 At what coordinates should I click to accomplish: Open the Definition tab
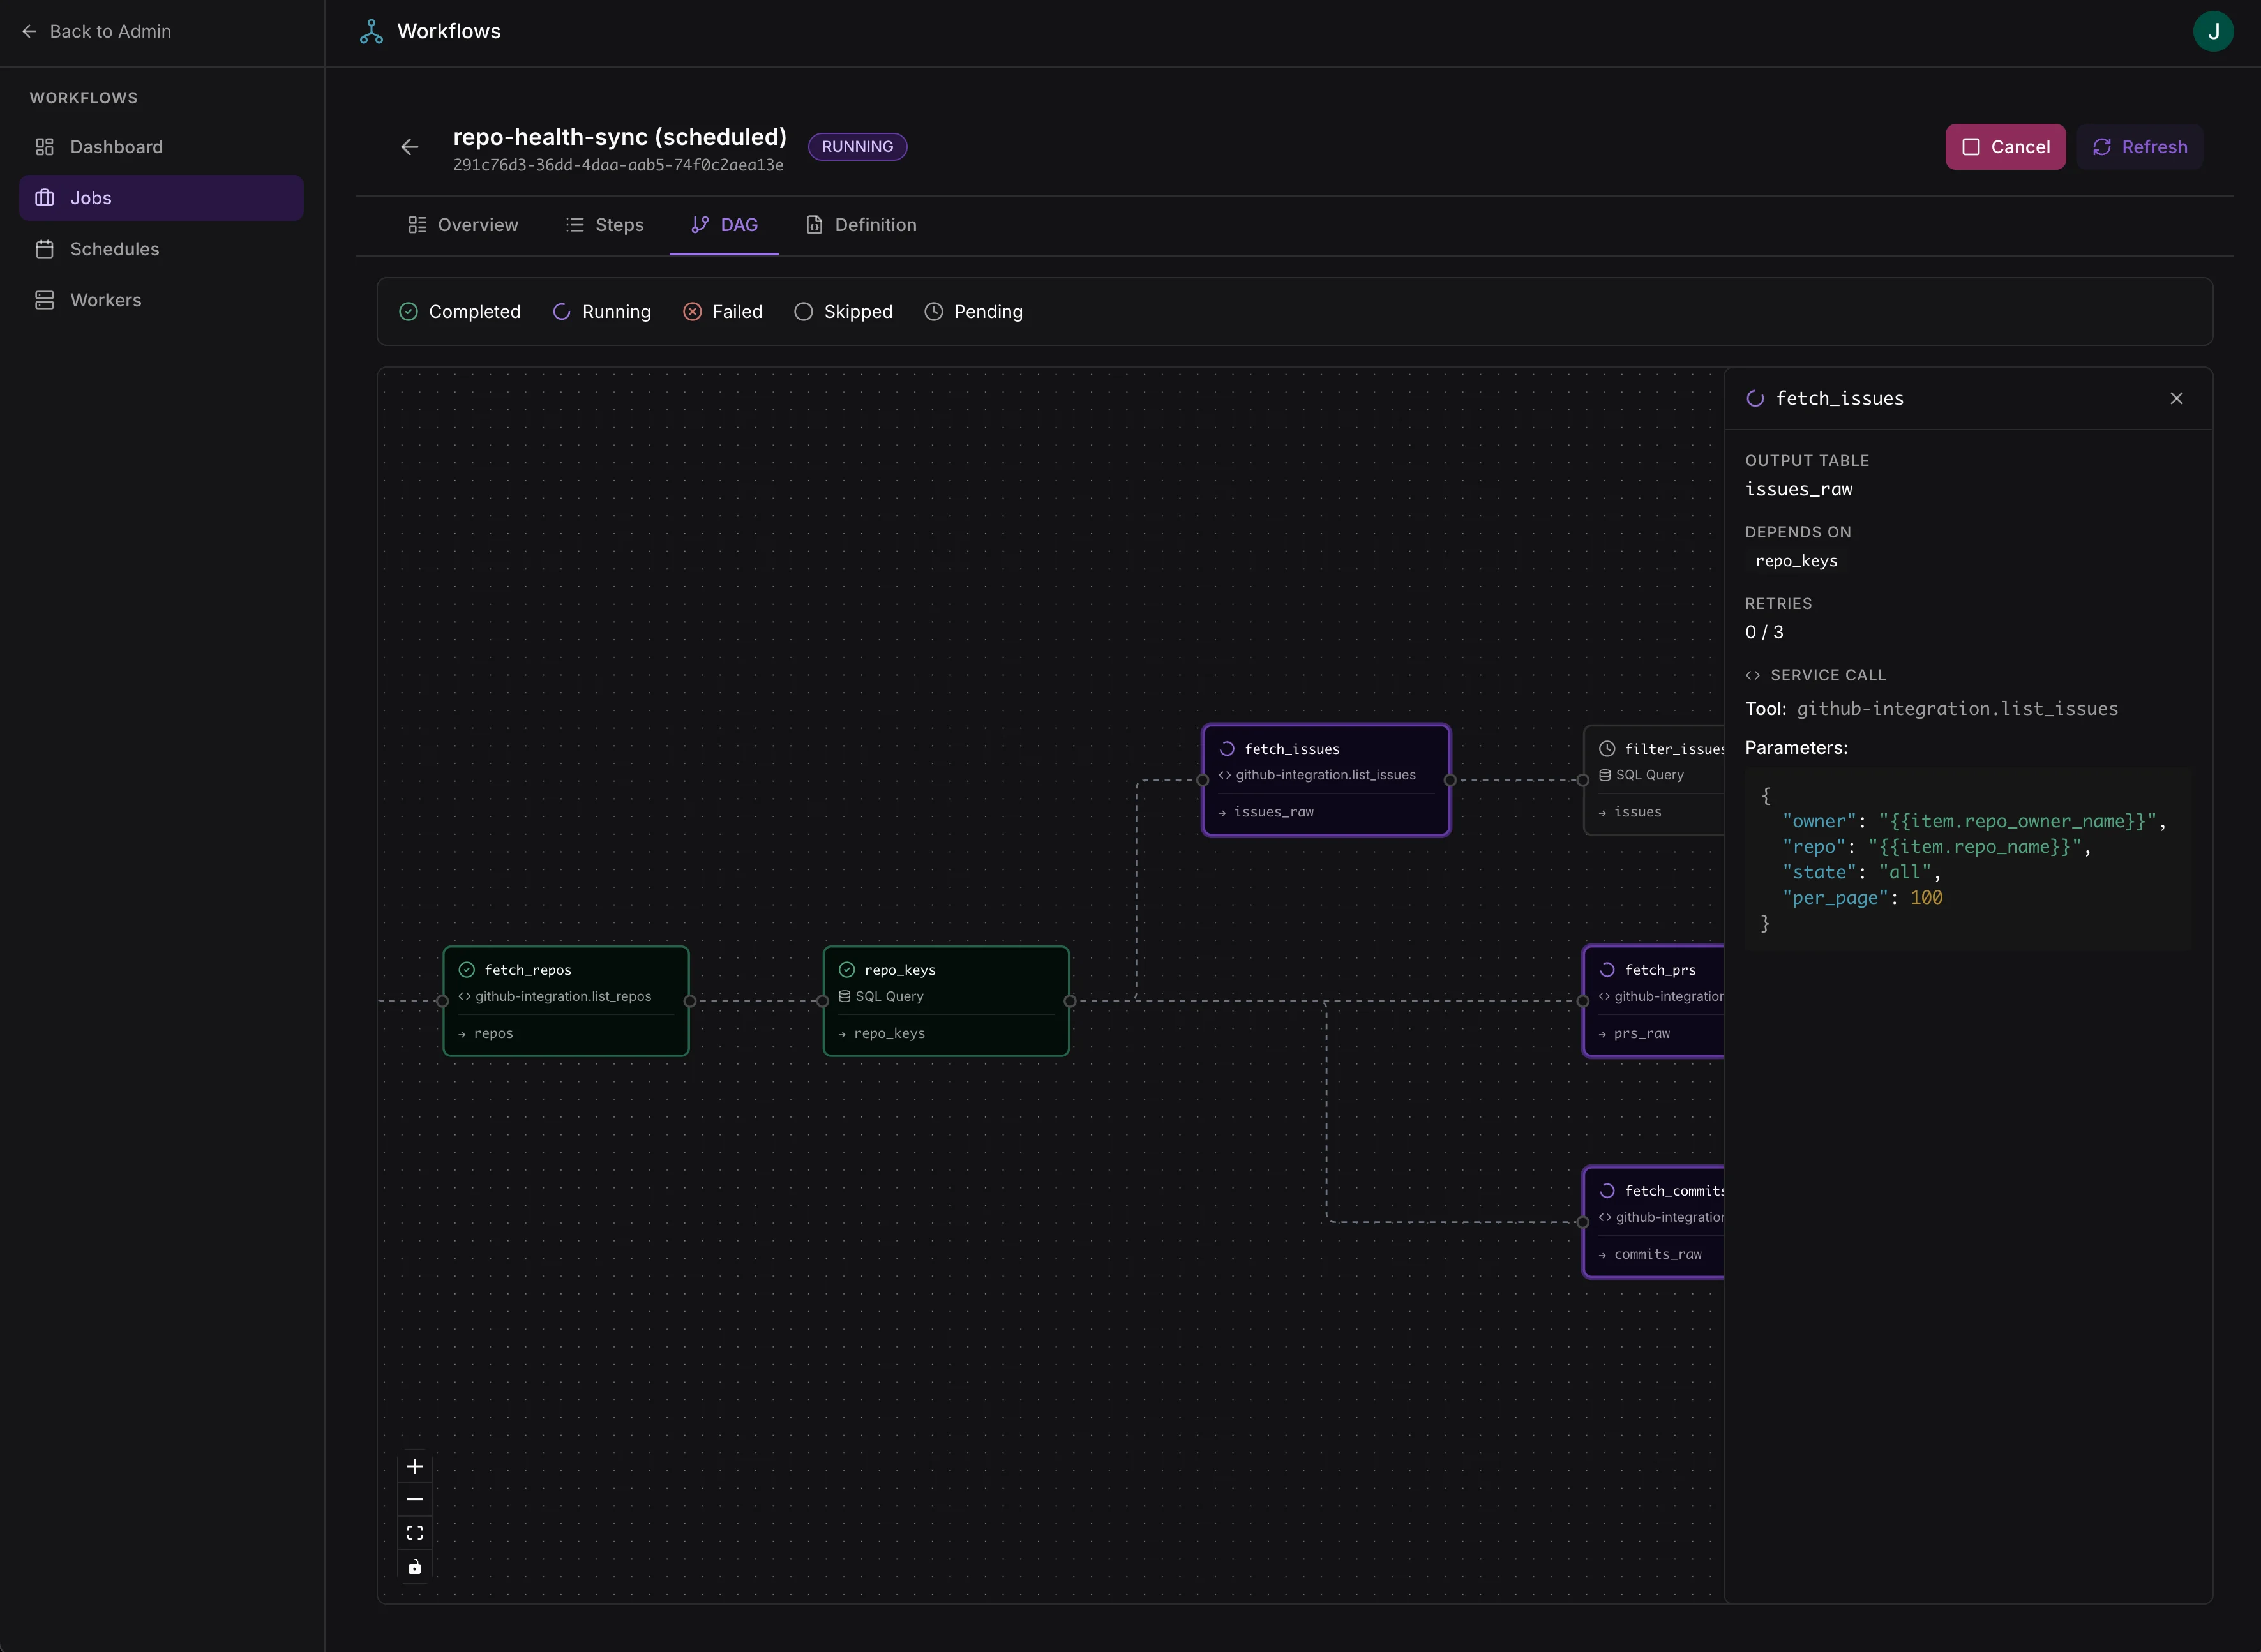point(861,225)
